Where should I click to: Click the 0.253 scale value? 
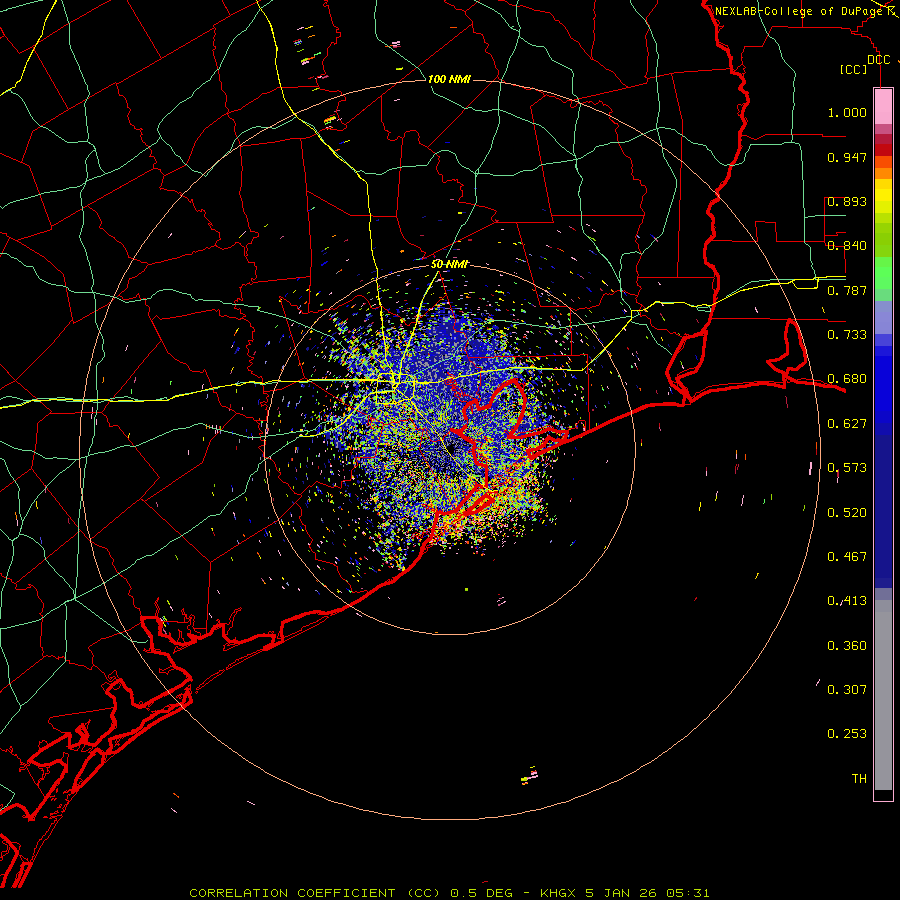tap(847, 734)
